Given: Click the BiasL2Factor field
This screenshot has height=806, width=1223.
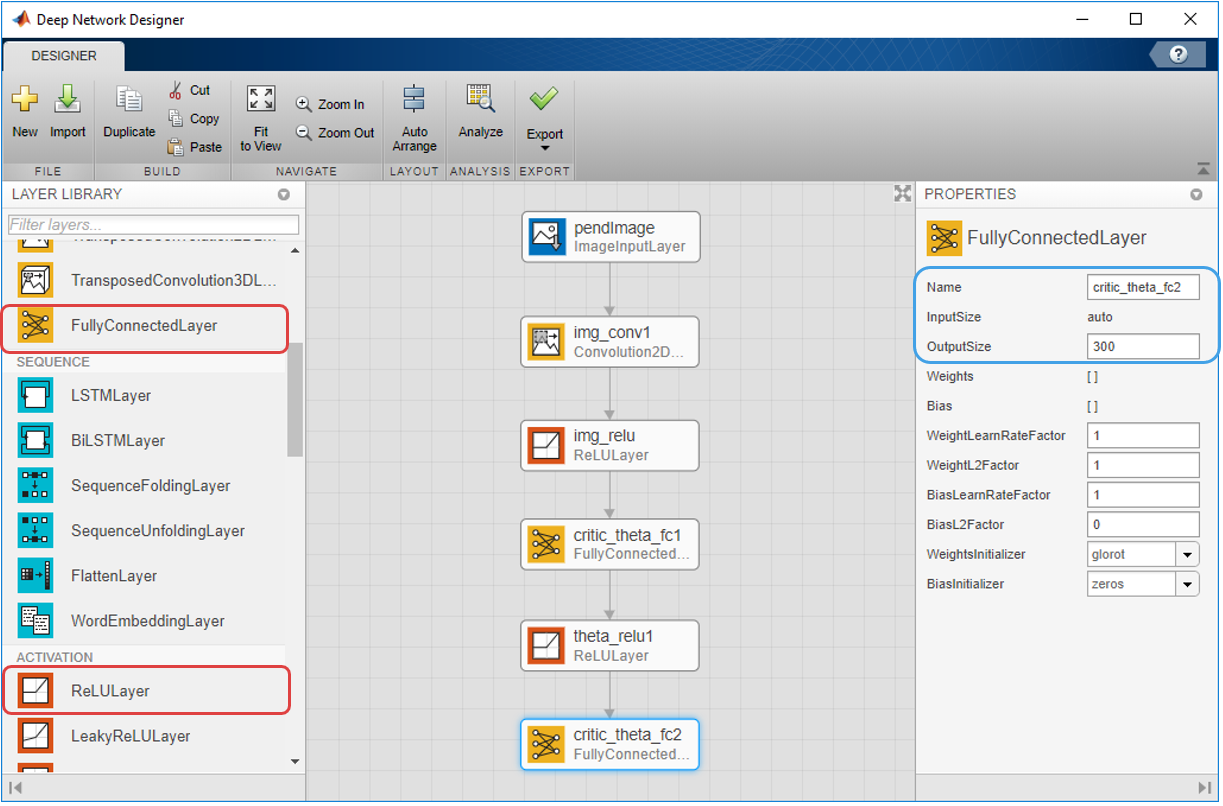Looking at the screenshot, I should pyautogui.click(x=1143, y=524).
